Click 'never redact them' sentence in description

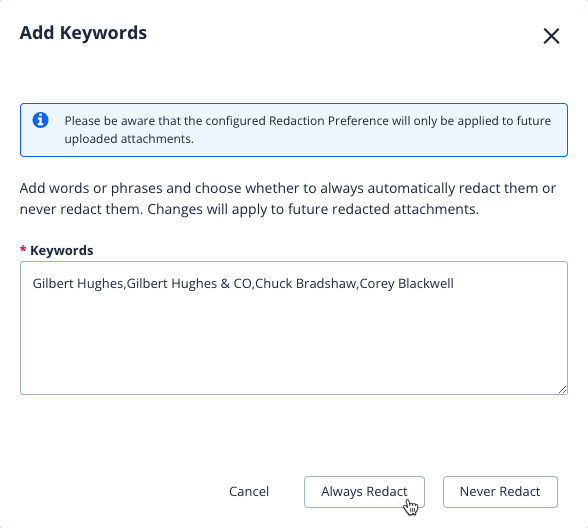(x=81, y=209)
